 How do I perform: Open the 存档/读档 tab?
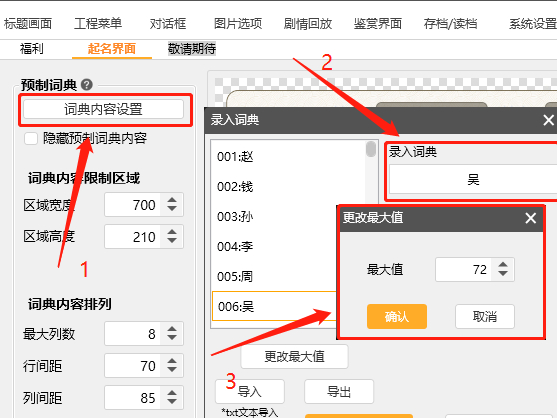click(x=450, y=24)
